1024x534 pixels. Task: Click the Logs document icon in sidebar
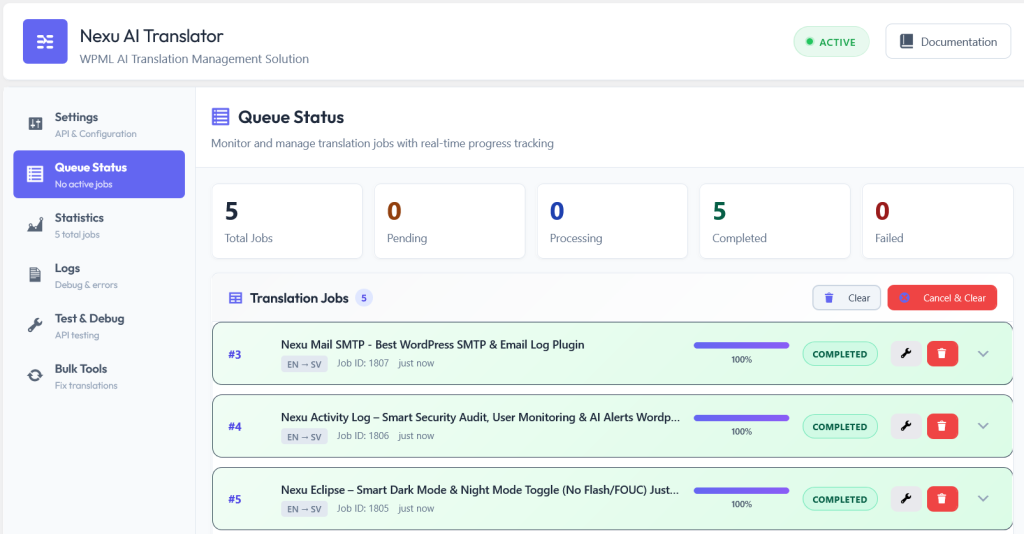click(x=35, y=275)
